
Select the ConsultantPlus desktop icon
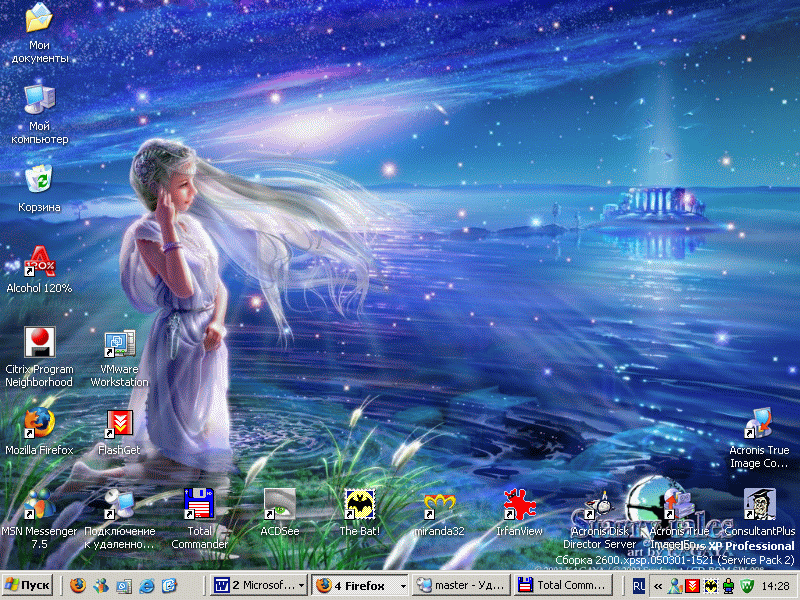(760, 504)
